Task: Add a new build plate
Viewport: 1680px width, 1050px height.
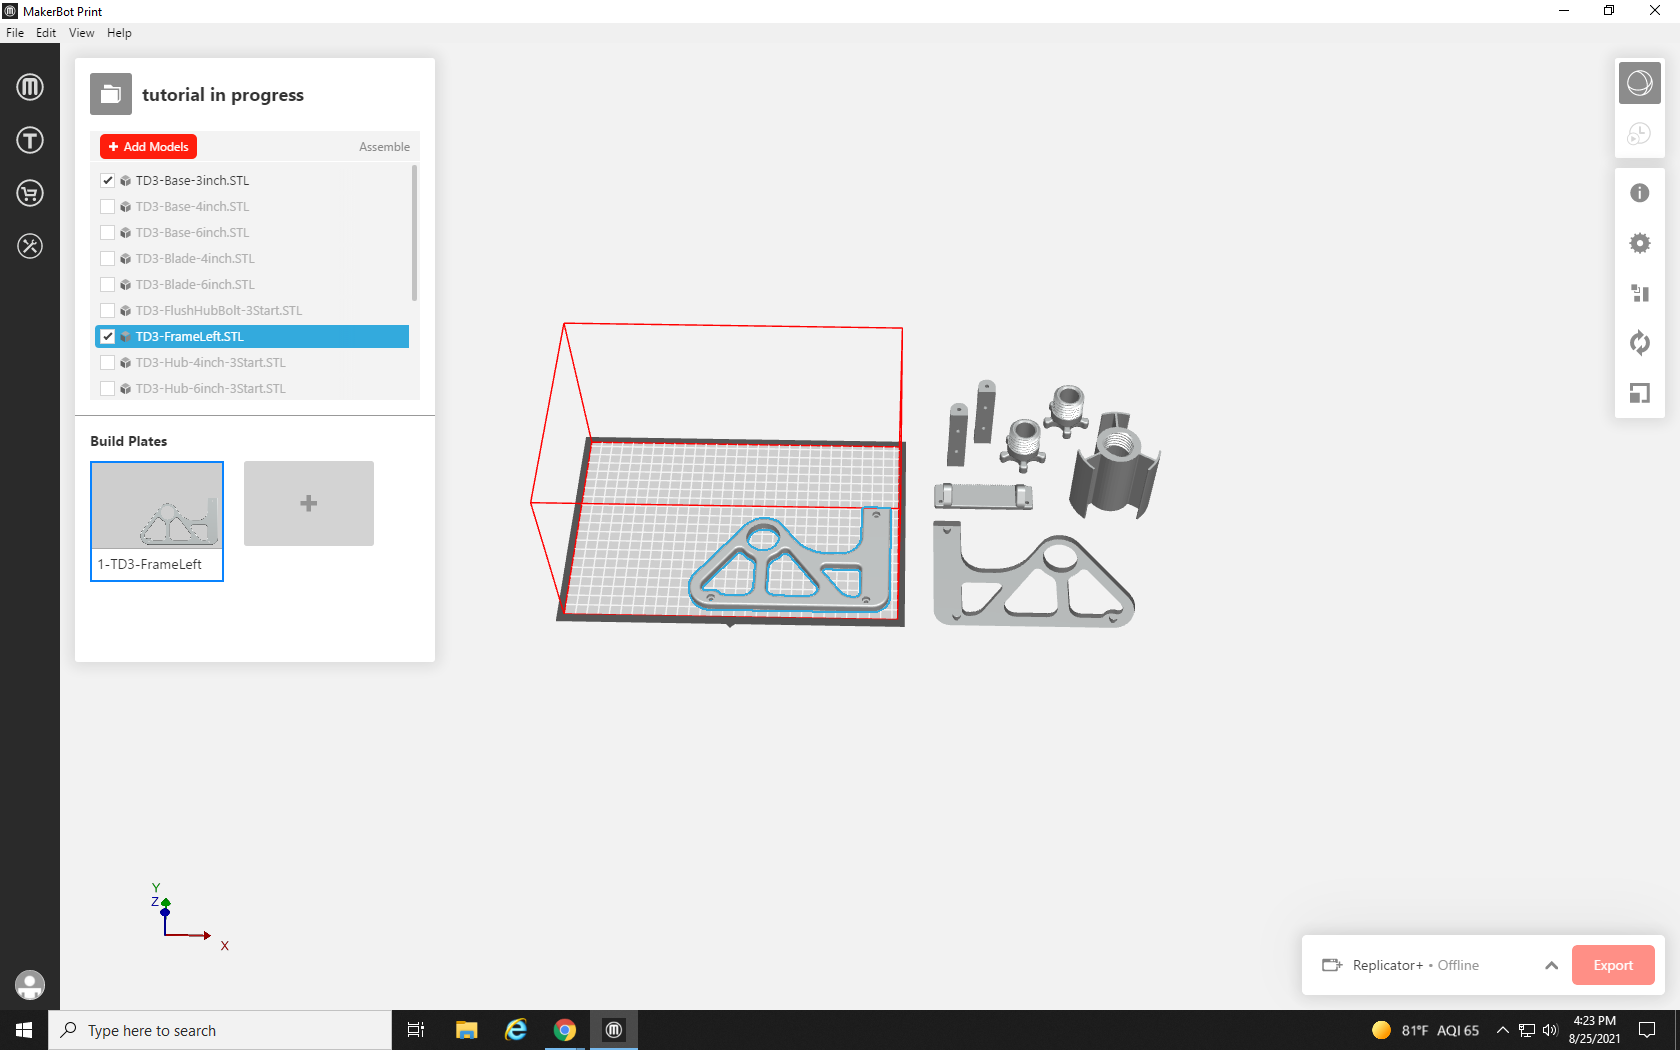Action: click(309, 503)
